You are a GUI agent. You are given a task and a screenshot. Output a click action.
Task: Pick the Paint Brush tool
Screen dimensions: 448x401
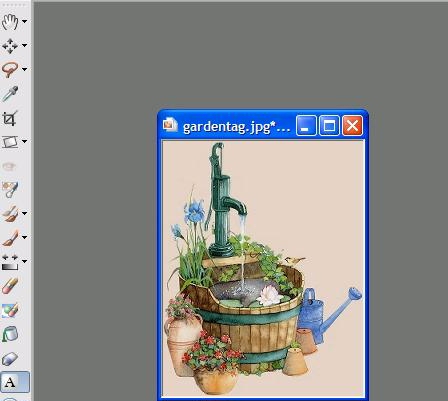coord(10,238)
